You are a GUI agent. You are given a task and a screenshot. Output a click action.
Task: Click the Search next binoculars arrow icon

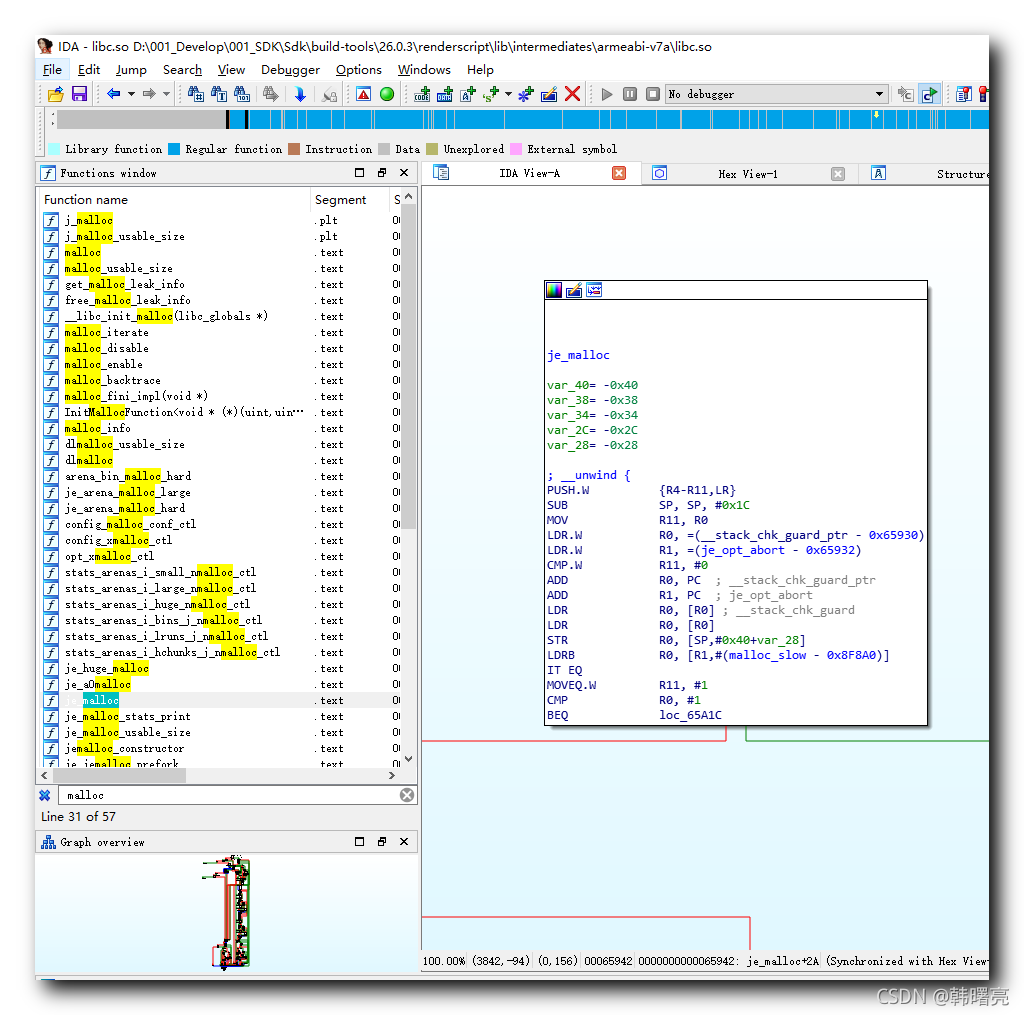270,94
